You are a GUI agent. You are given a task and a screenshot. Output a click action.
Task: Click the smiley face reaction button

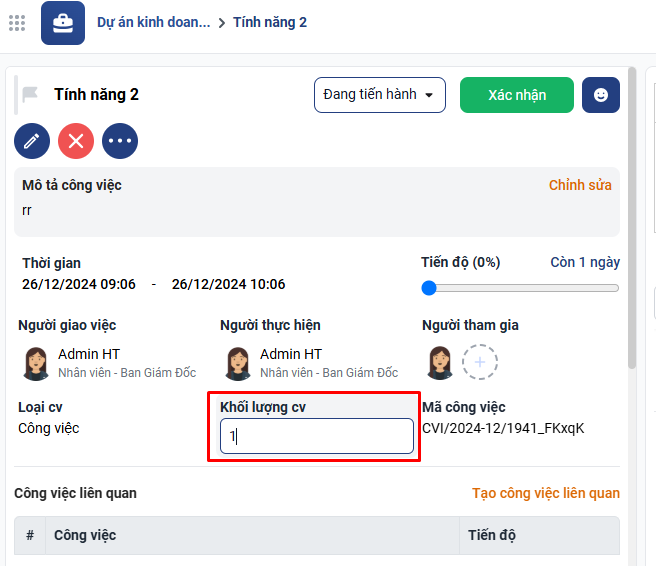pos(600,95)
